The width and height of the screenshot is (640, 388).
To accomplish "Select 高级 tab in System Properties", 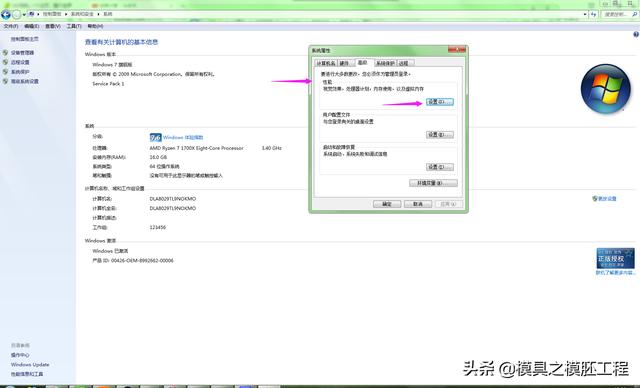I will [x=363, y=62].
